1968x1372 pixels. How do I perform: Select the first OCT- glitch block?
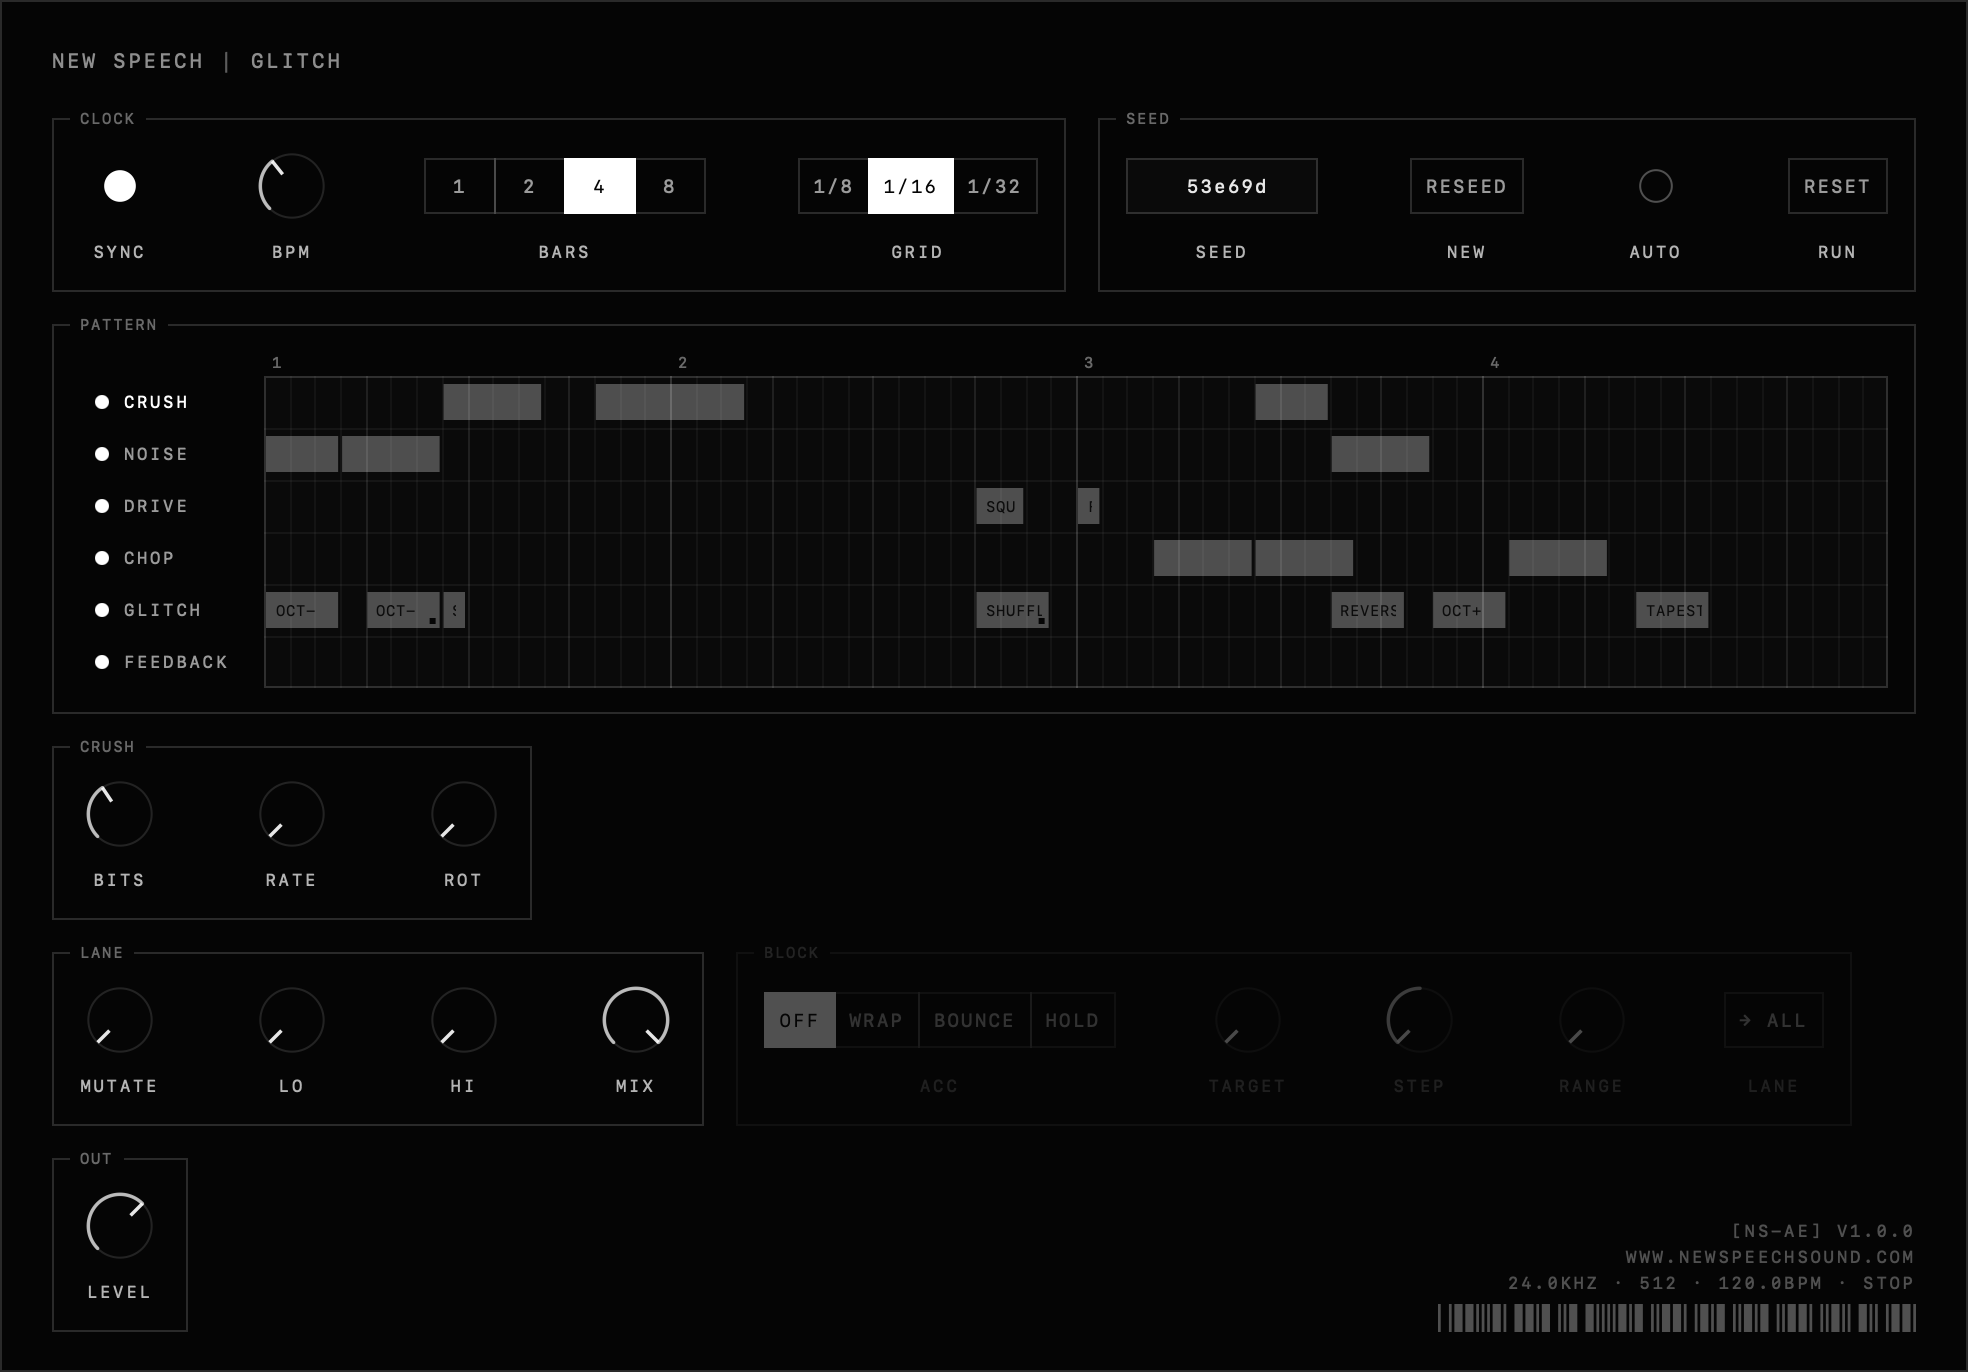pos(302,610)
